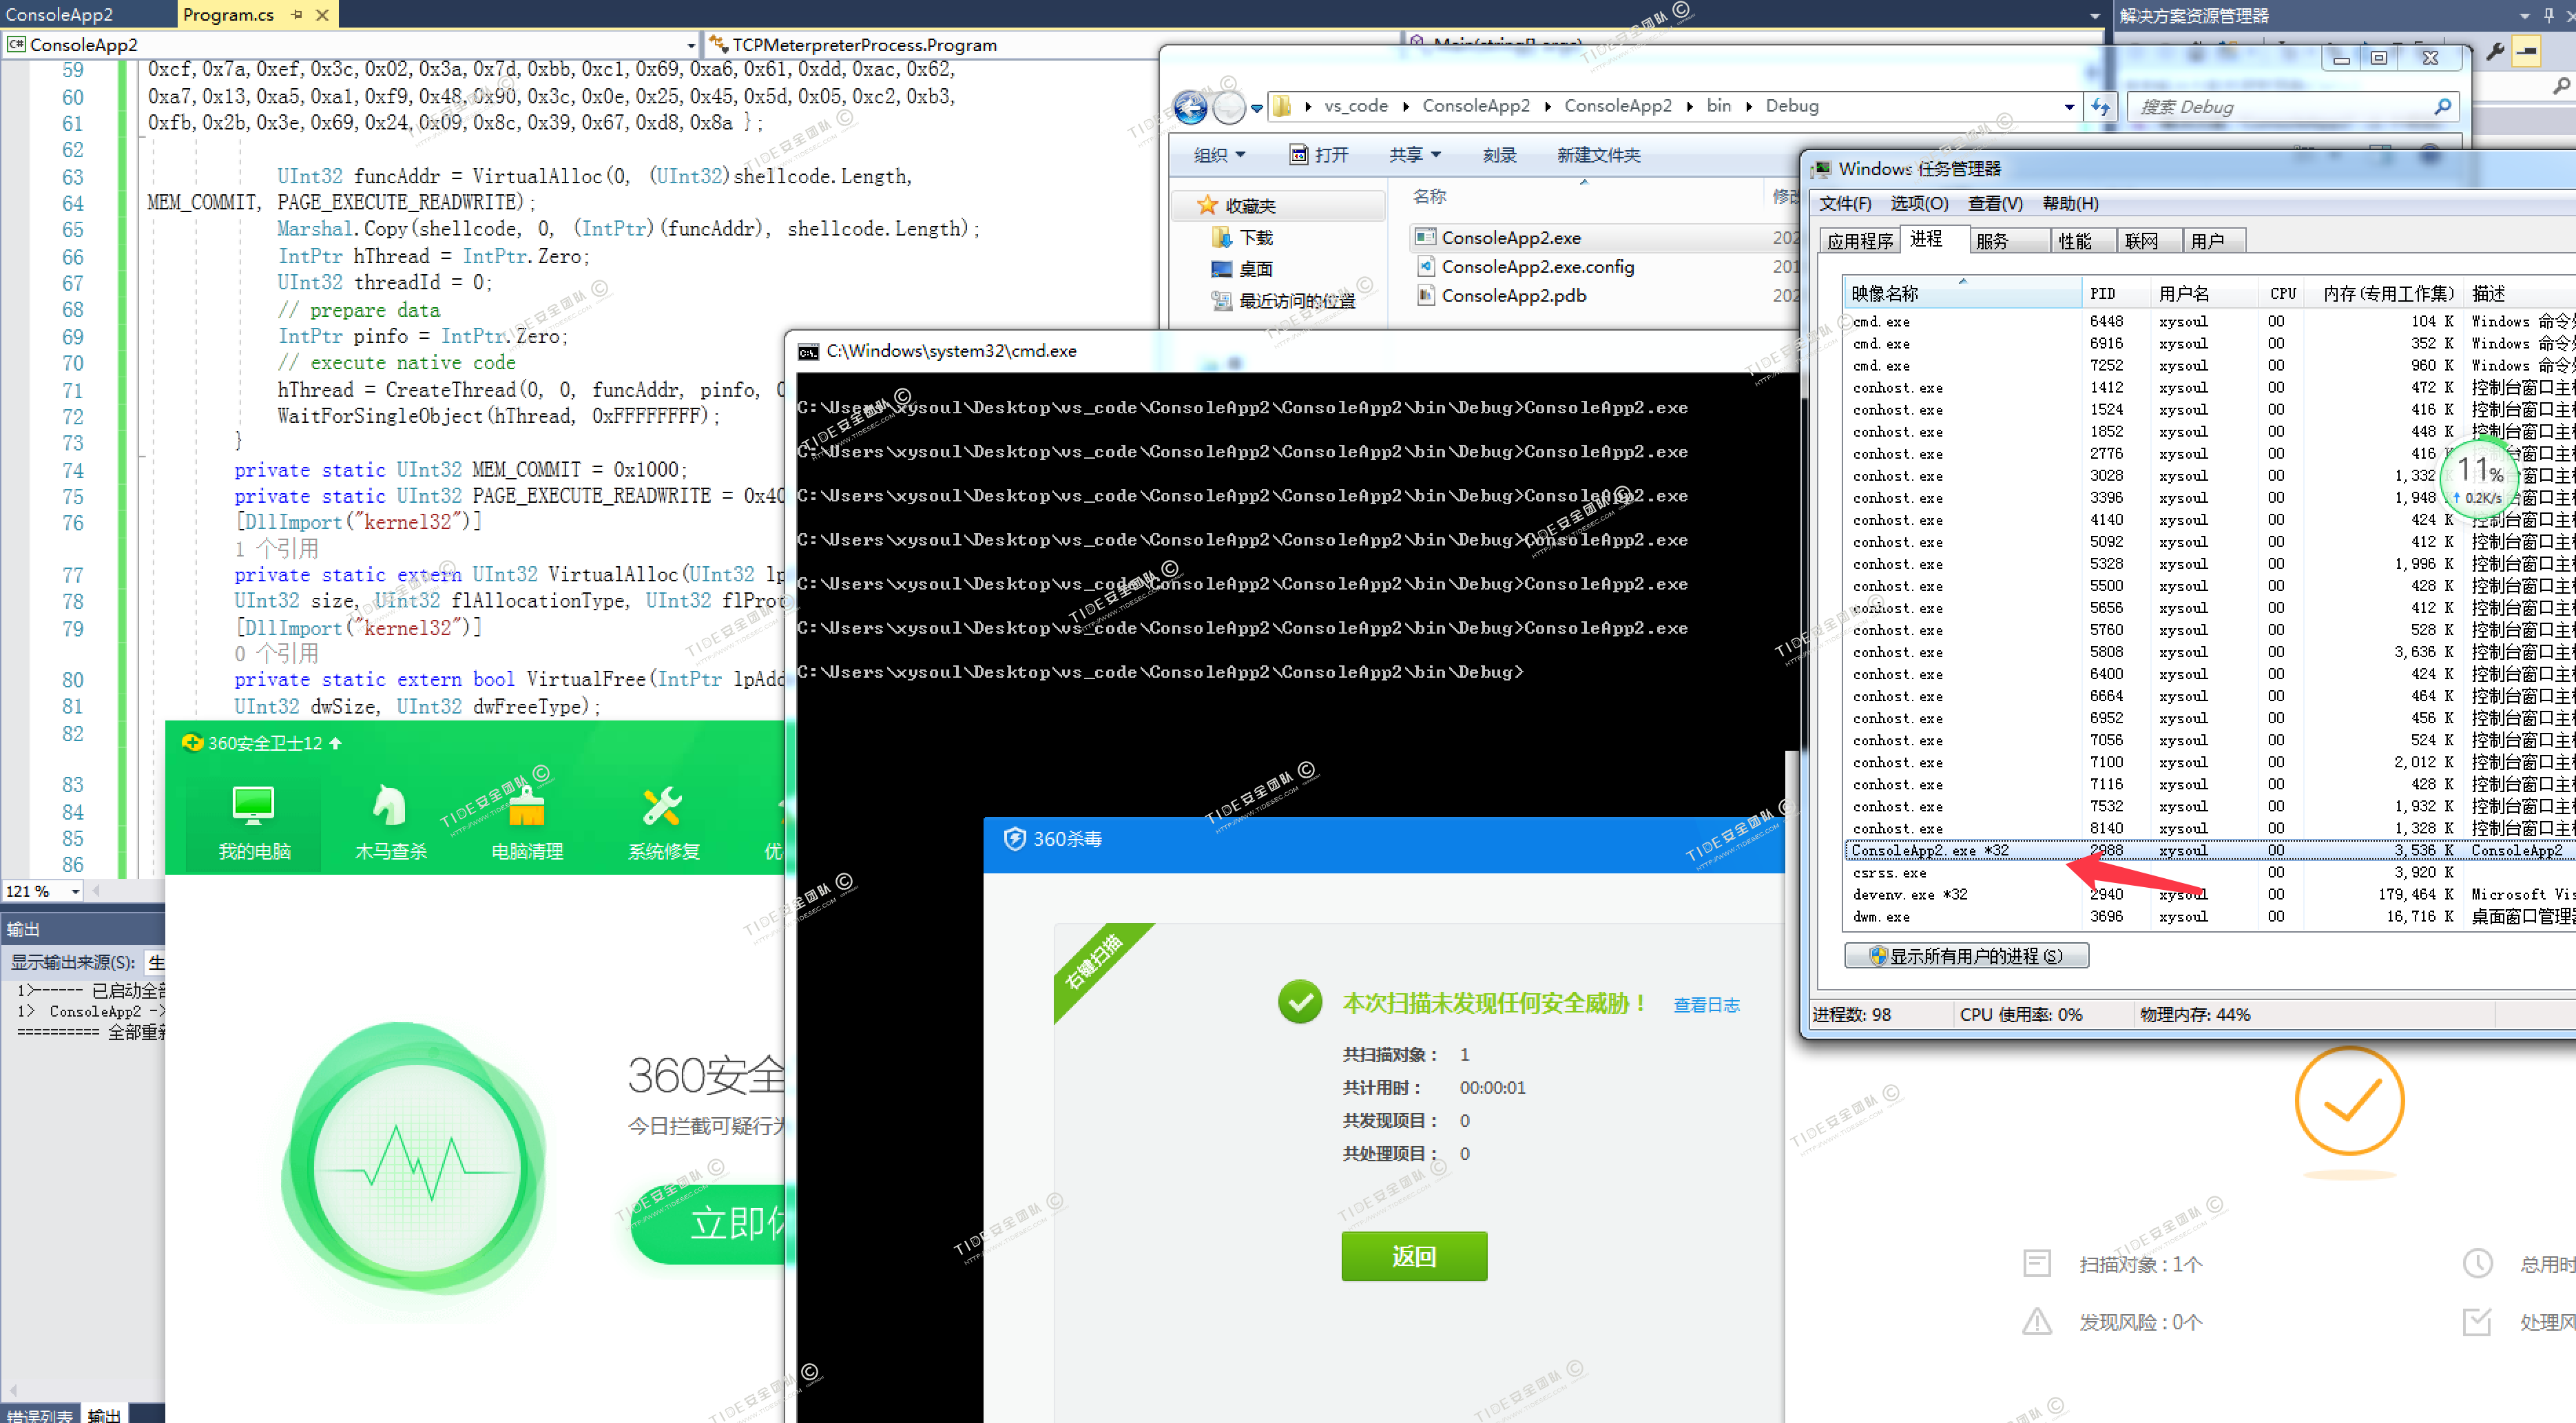Select the ConsoleApp2.exe.config file

point(1537,267)
